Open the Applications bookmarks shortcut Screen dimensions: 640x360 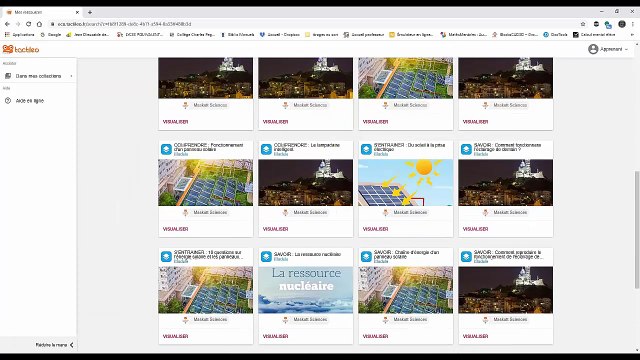point(20,35)
